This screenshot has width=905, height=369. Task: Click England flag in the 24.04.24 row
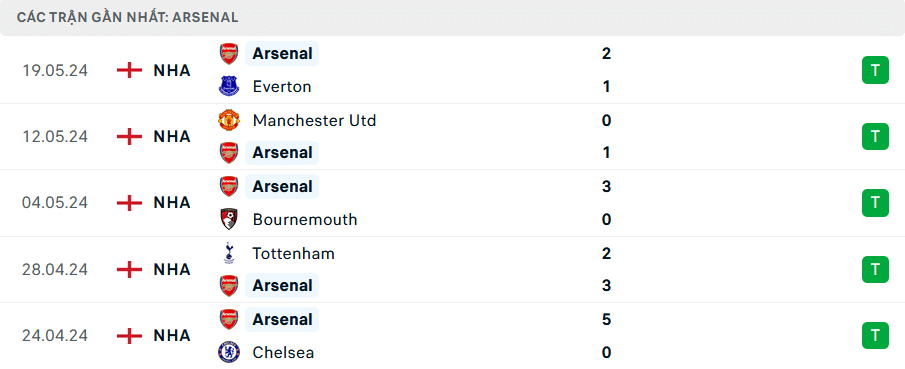coord(129,336)
